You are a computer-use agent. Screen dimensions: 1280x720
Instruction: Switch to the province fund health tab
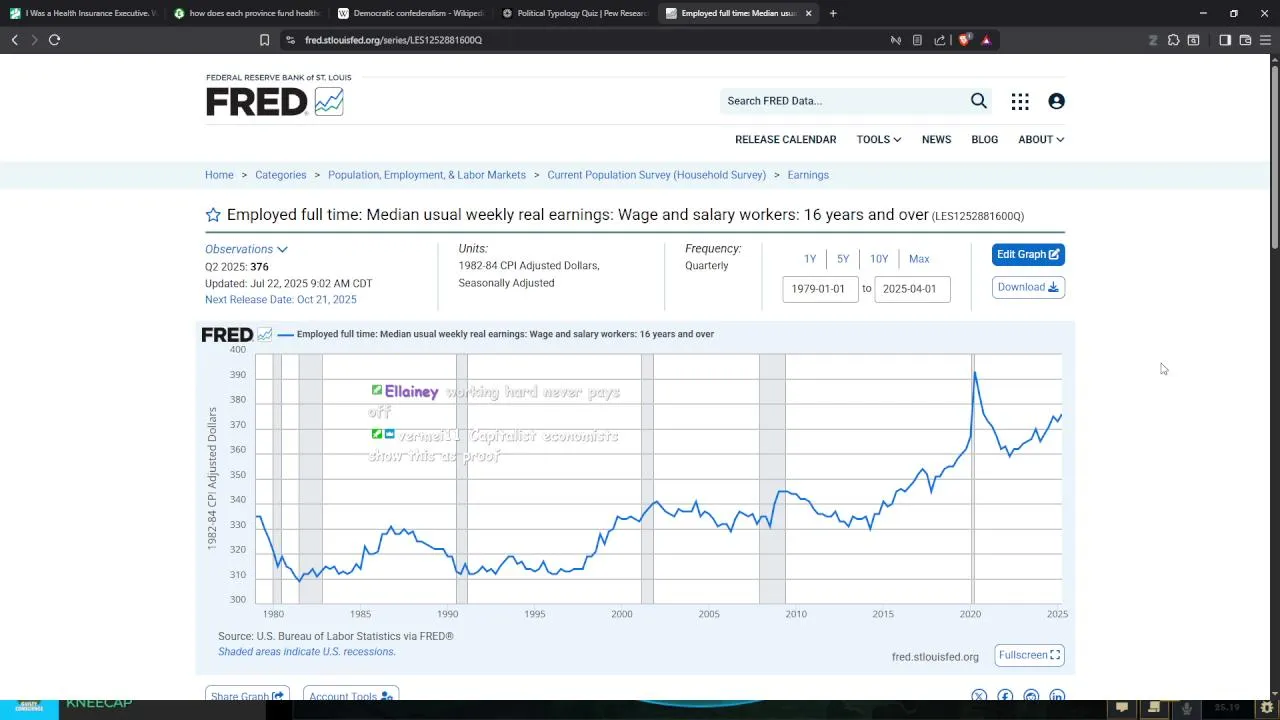coord(246,13)
